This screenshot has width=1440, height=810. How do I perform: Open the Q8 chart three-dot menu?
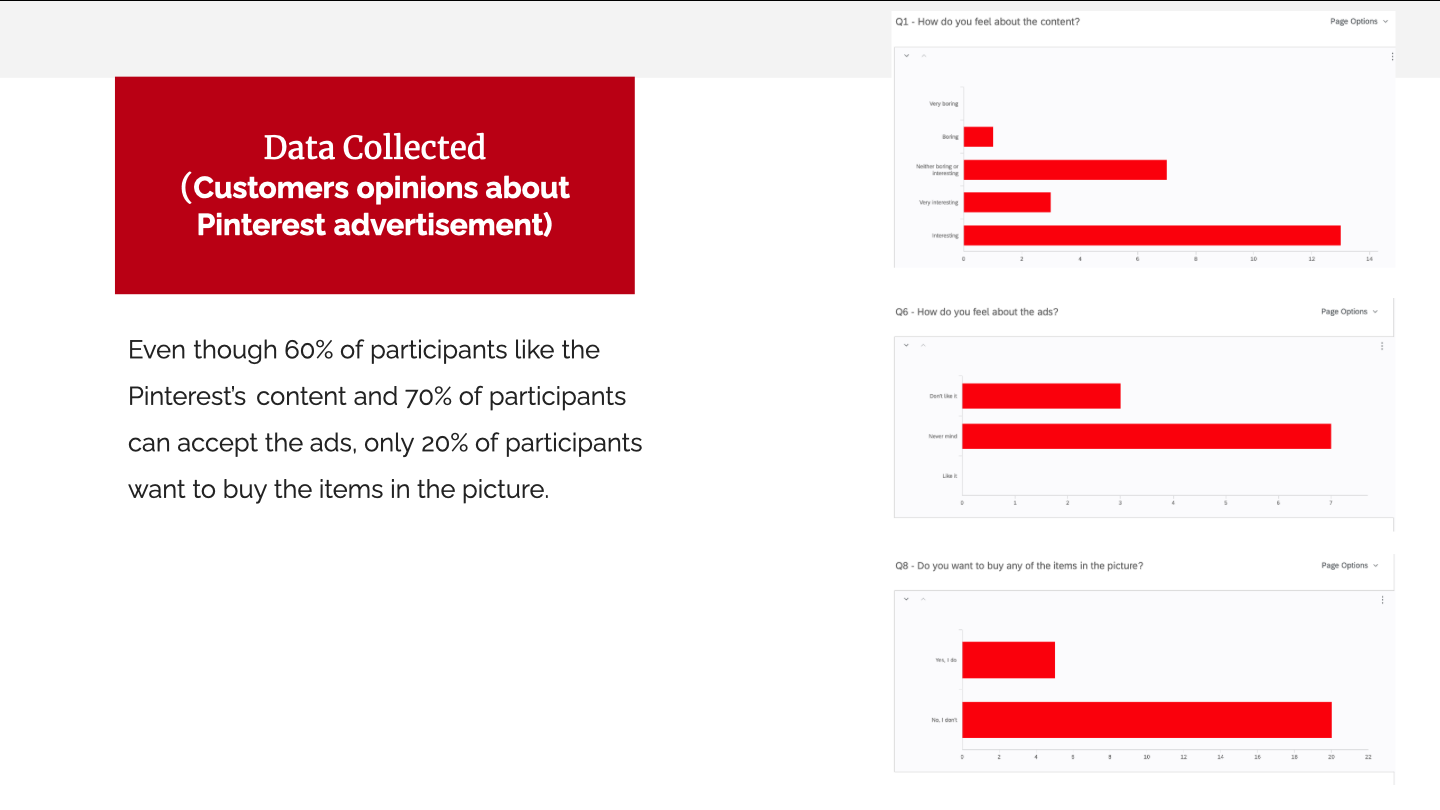tap(1382, 600)
